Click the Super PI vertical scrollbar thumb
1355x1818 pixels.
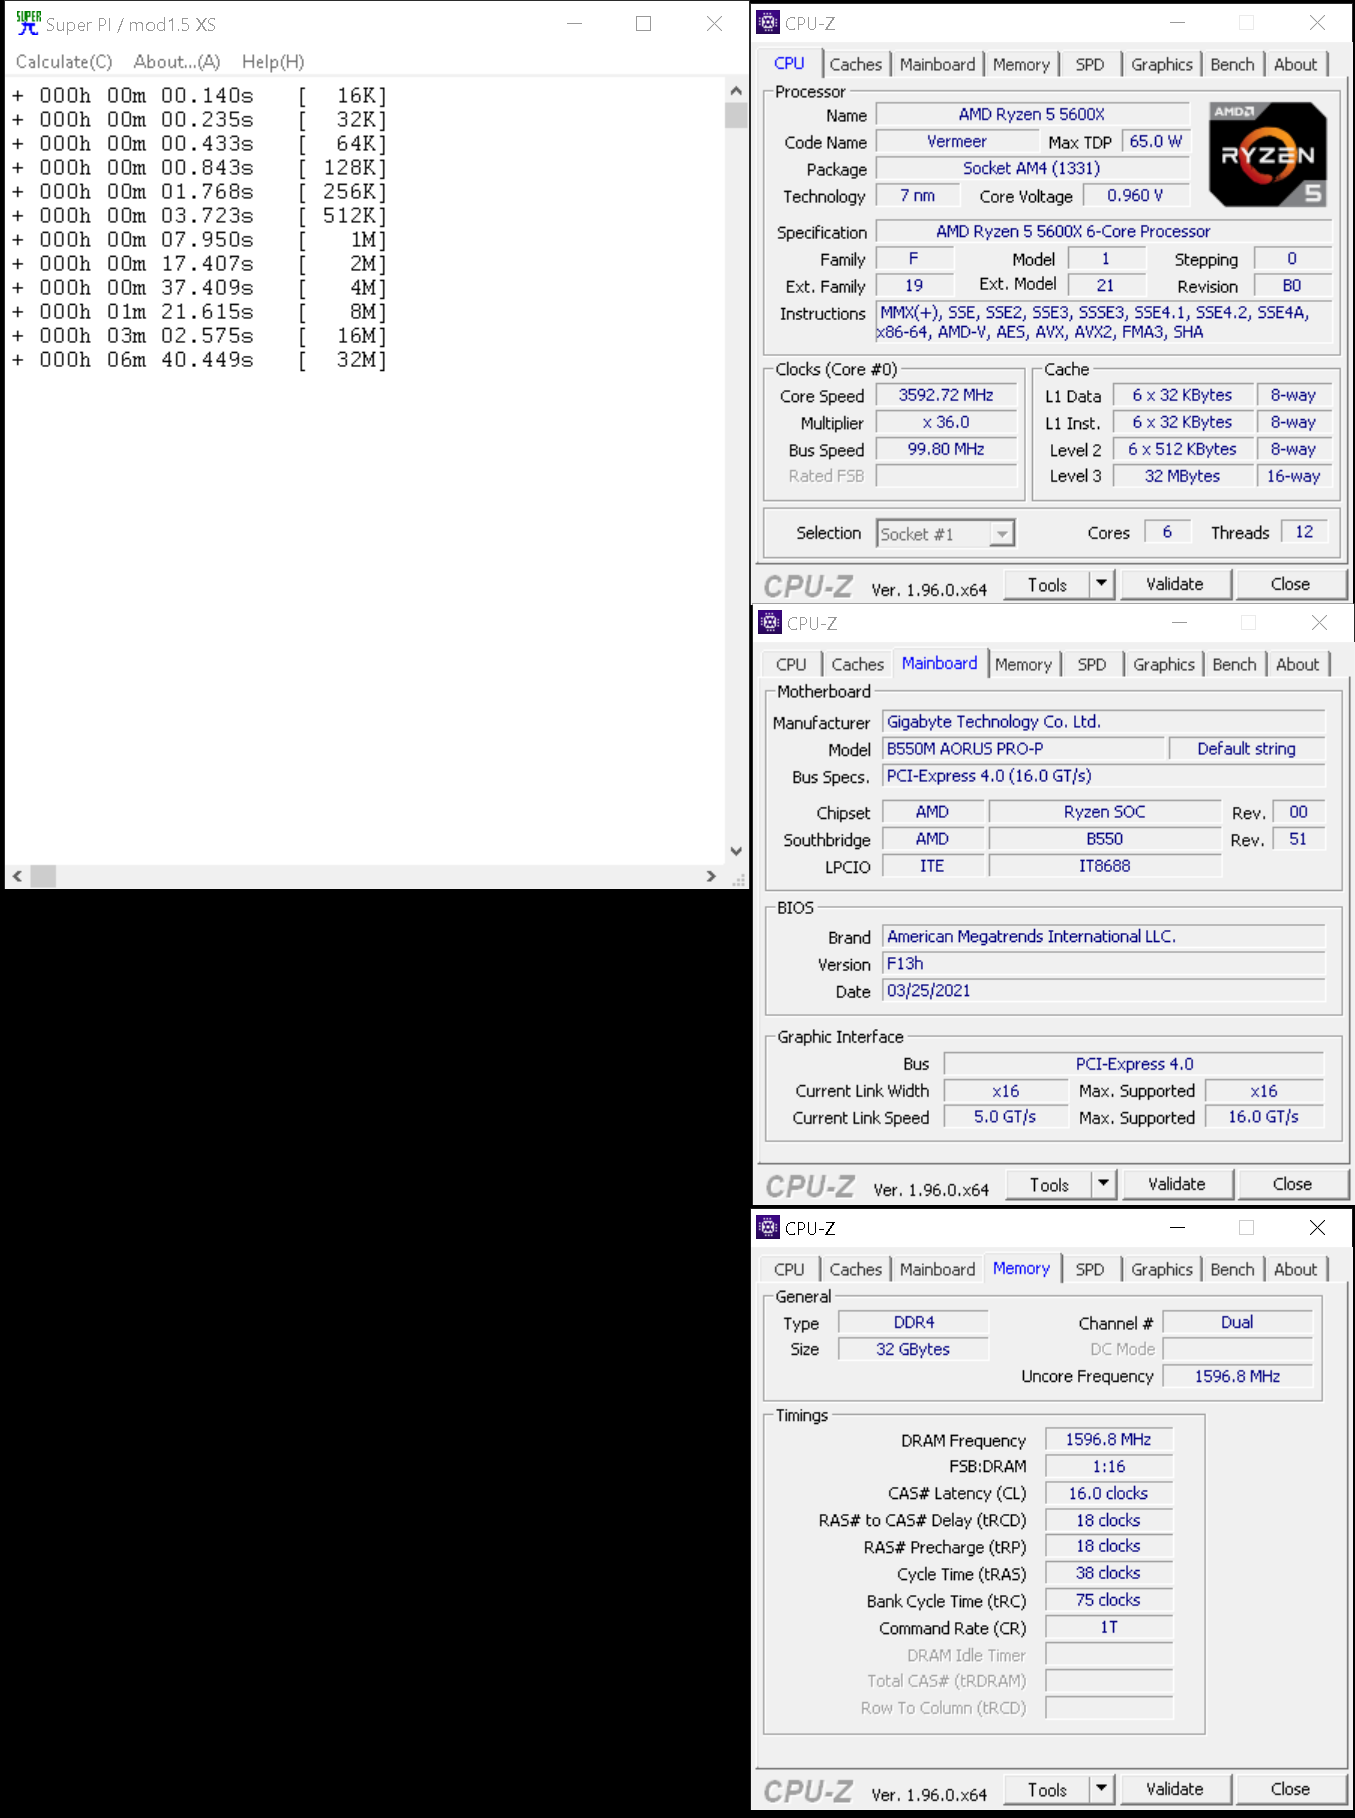[x=736, y=115]
